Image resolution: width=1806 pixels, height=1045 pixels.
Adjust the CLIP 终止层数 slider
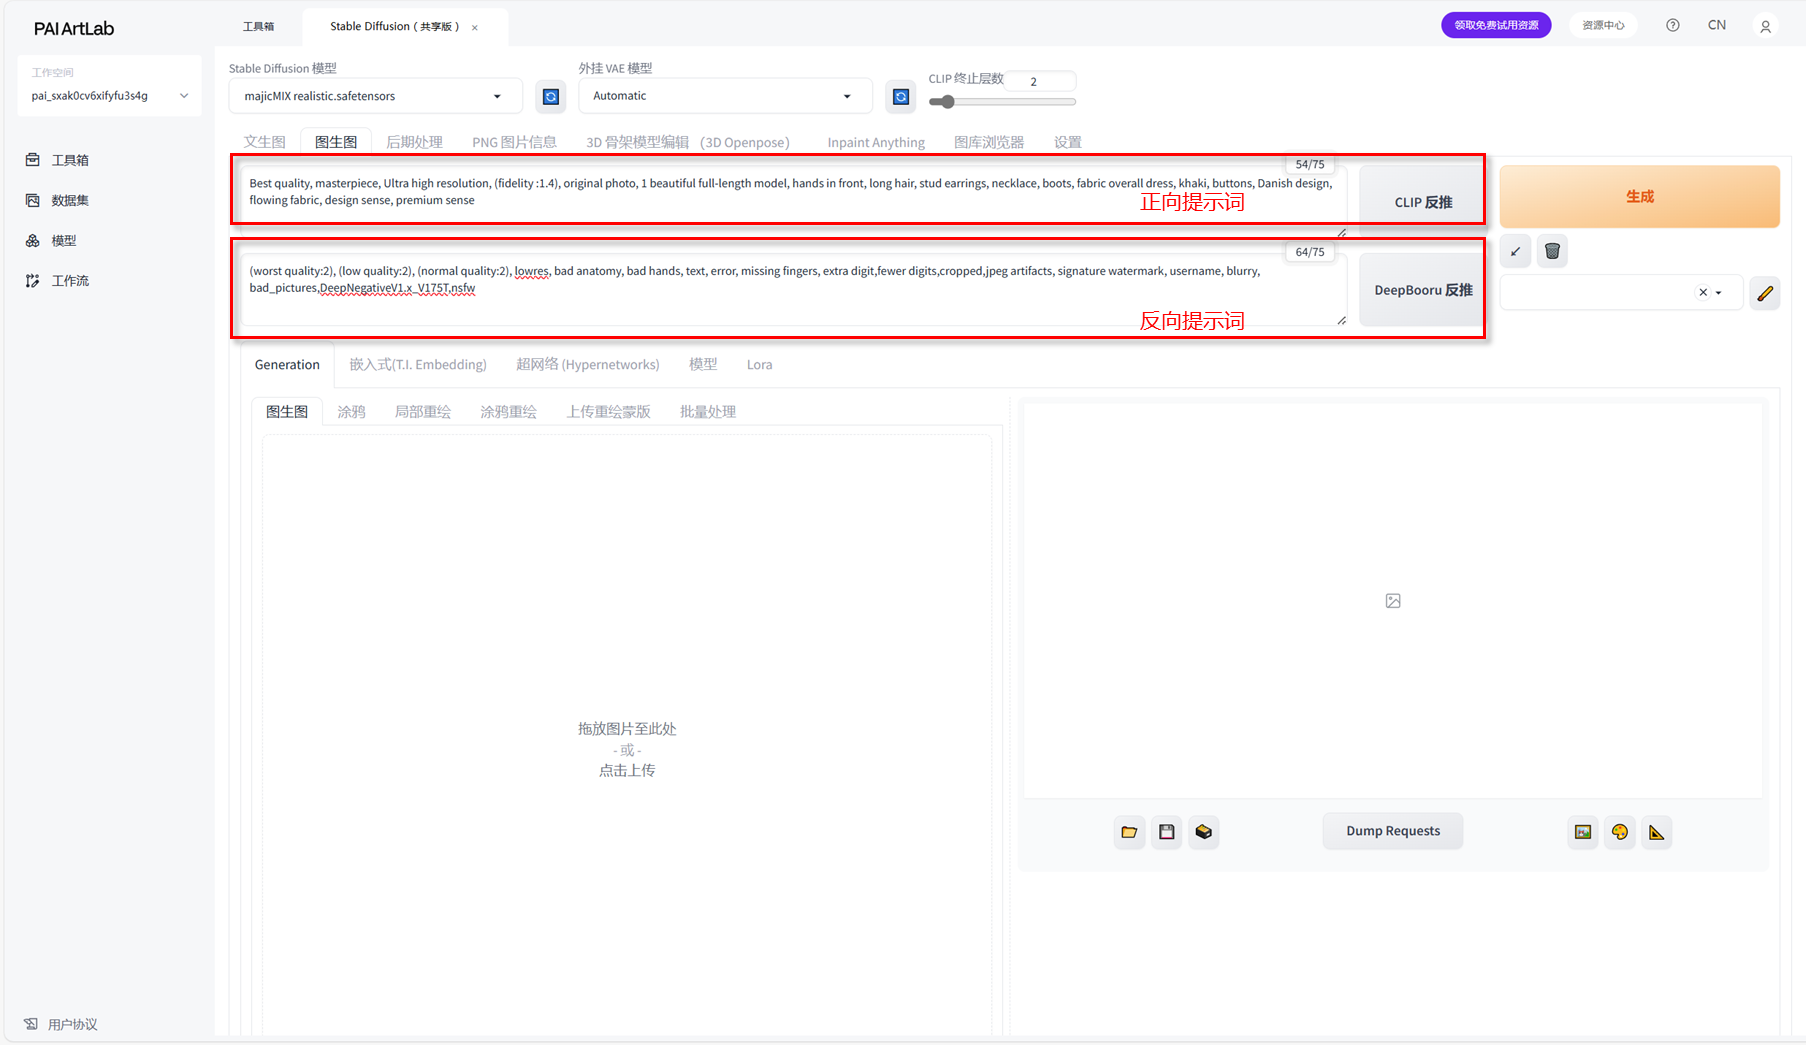pyautogui.click(x=1002, y=102)
